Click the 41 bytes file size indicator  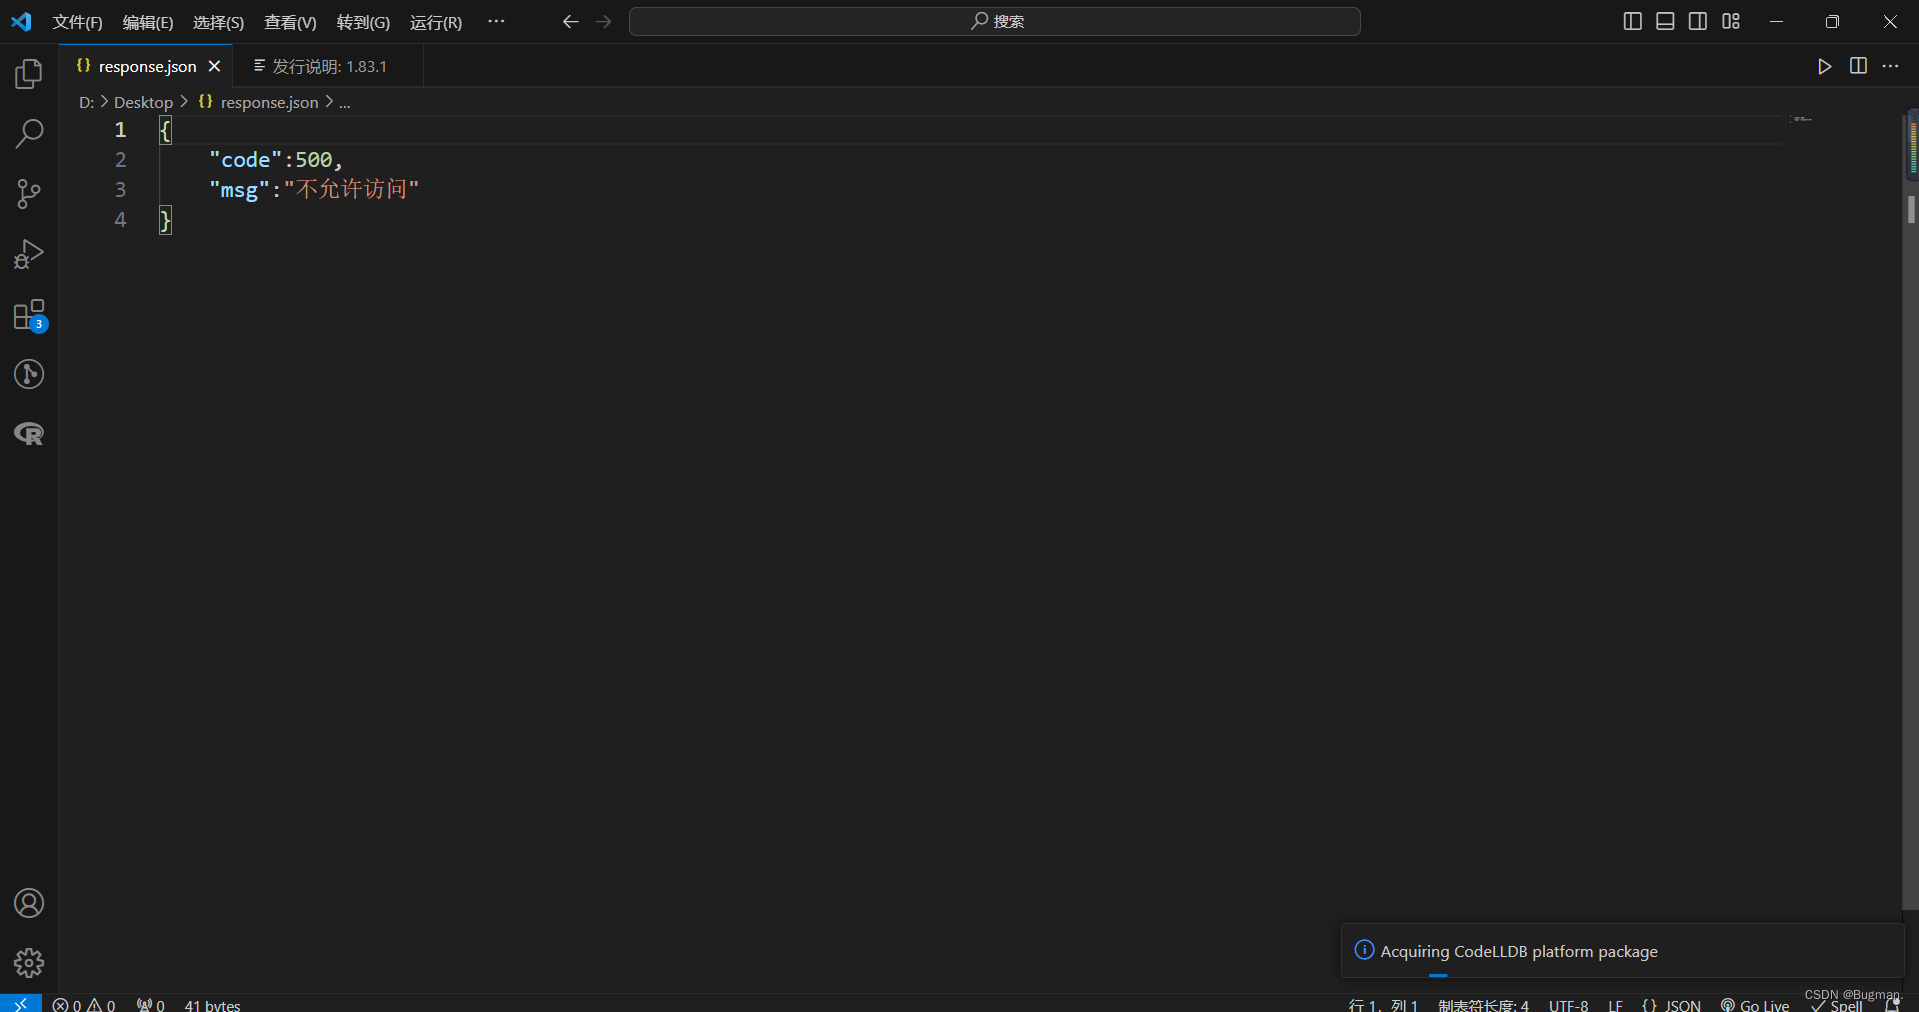pyautogui.click(x=212, y=1005)
